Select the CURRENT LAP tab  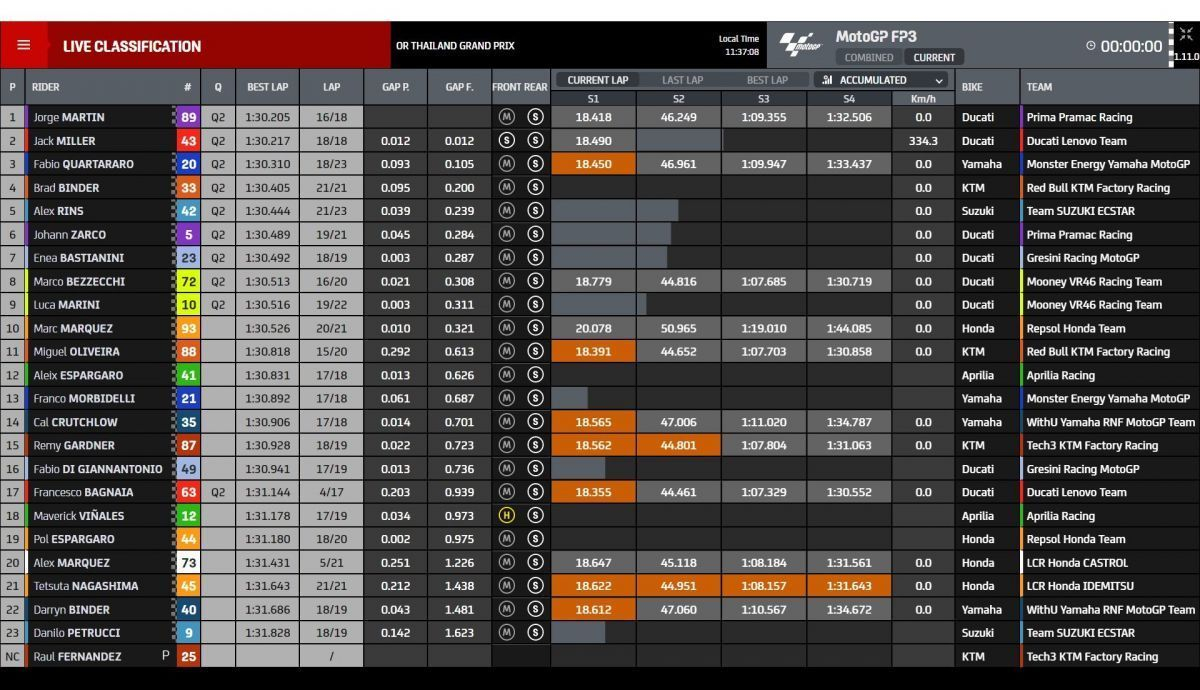(x=597, y=80)
